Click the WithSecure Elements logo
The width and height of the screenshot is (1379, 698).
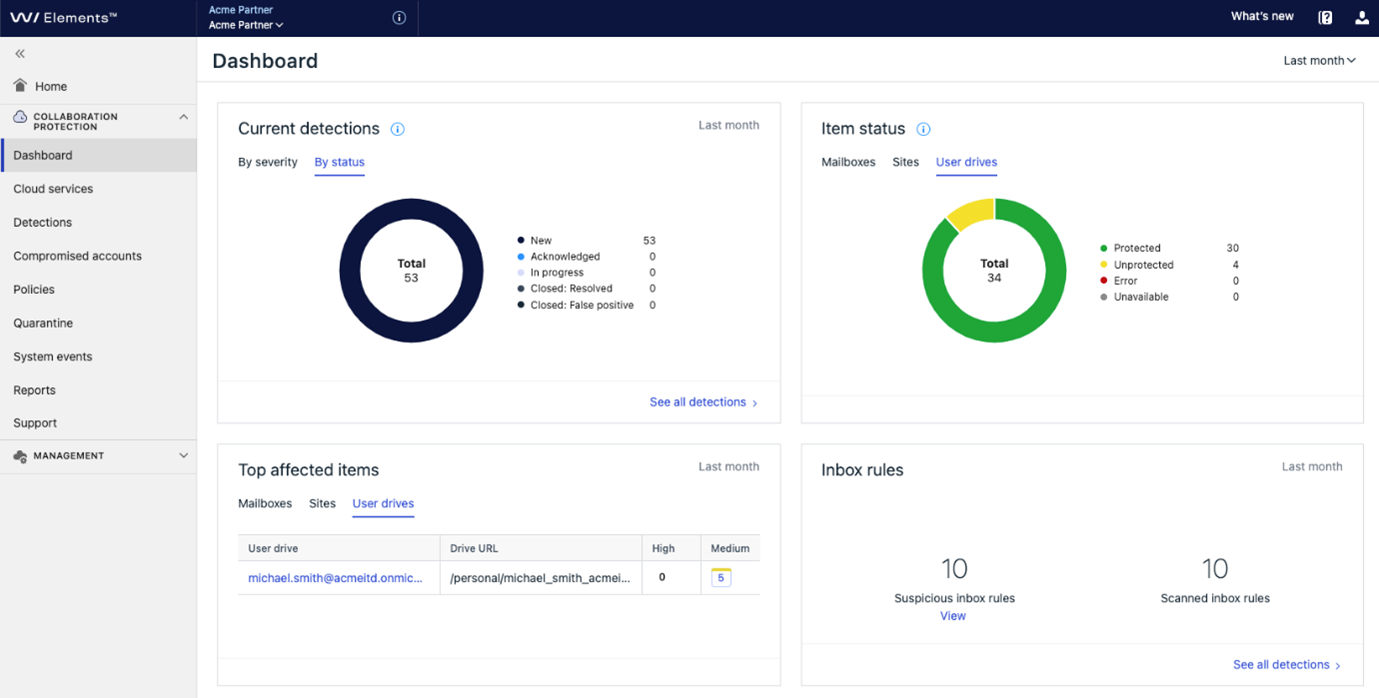click(63, 17)
